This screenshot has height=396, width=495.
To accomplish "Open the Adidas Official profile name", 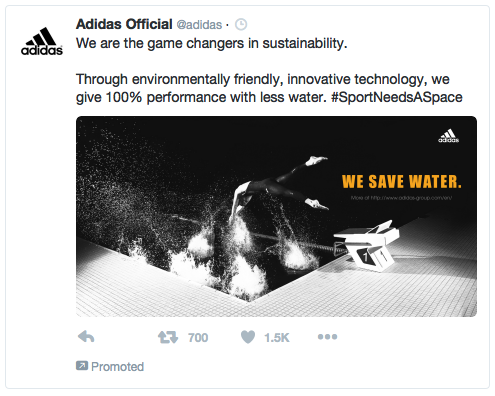I will tap(124, 24).
